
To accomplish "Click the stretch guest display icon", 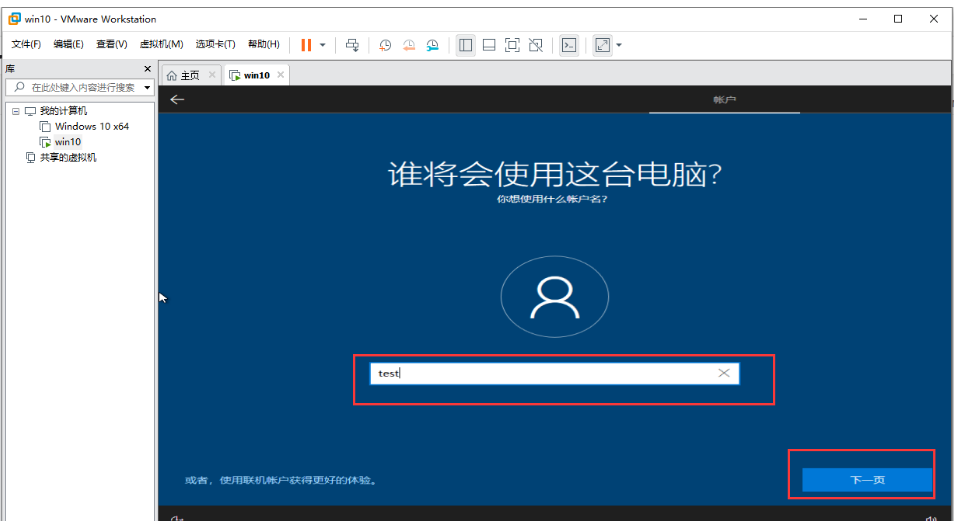I will [602, 45].
